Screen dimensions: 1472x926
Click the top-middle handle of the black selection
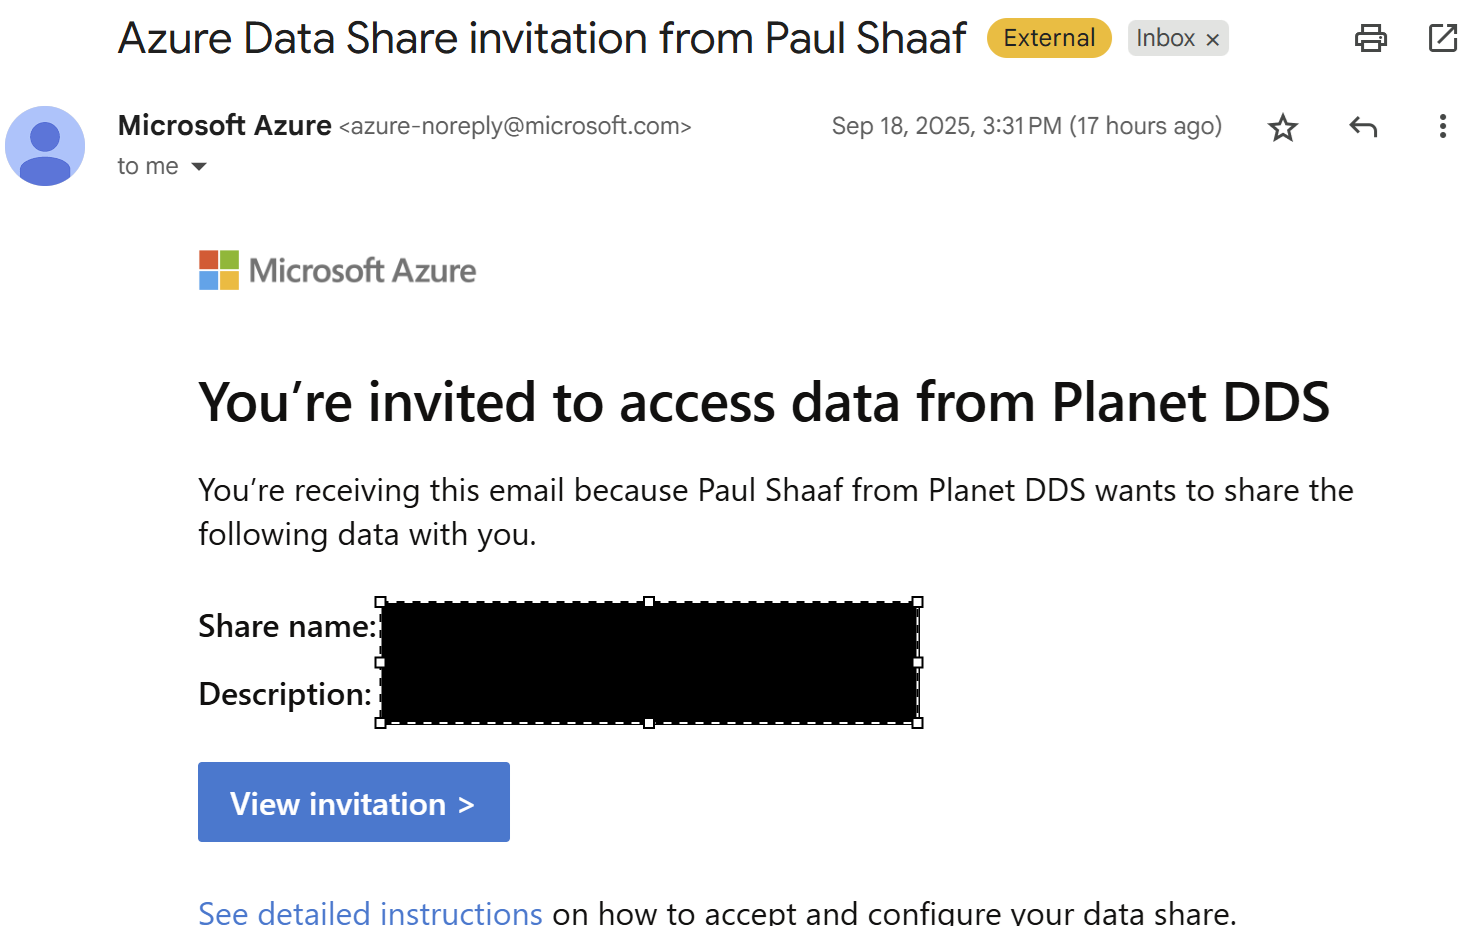pos(649,602)
